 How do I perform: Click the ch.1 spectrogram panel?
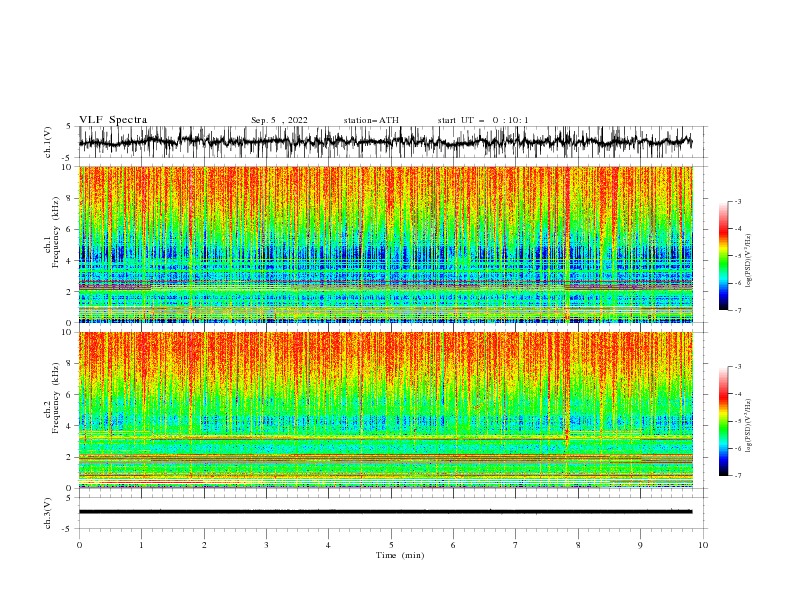(x=385, y=244)
